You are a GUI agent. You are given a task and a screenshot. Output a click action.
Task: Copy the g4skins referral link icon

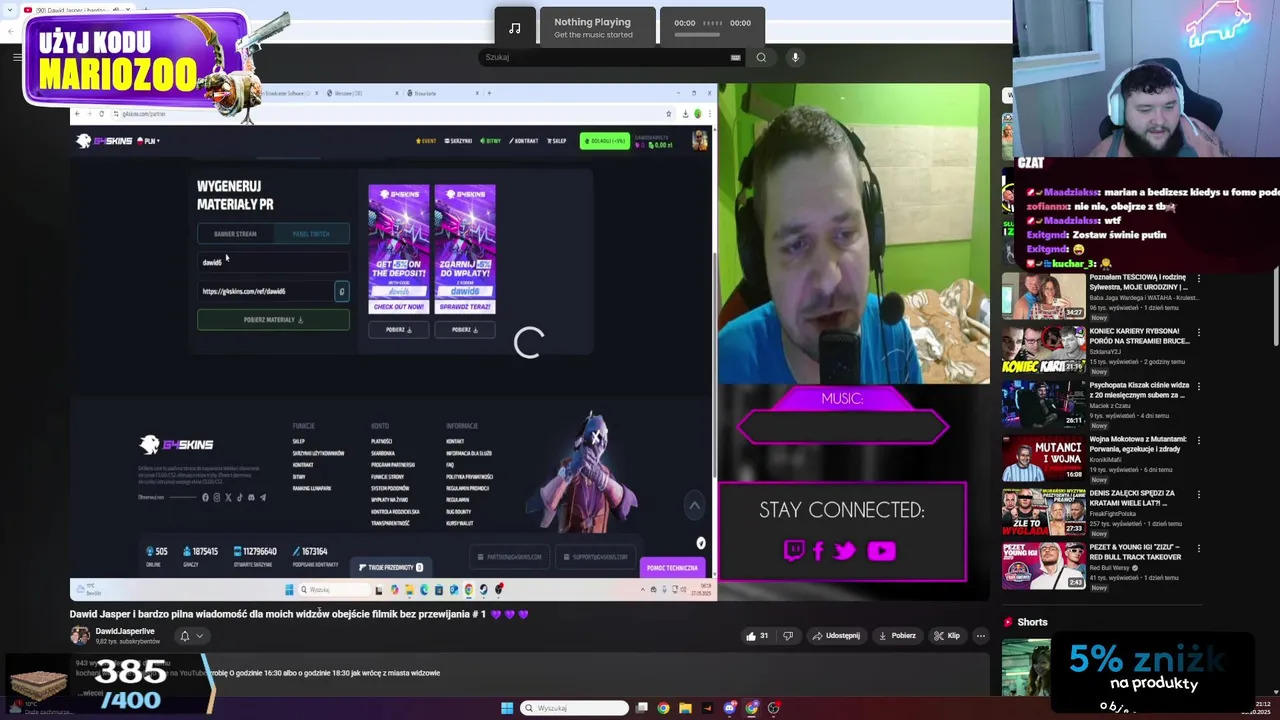tap(341, 291)
